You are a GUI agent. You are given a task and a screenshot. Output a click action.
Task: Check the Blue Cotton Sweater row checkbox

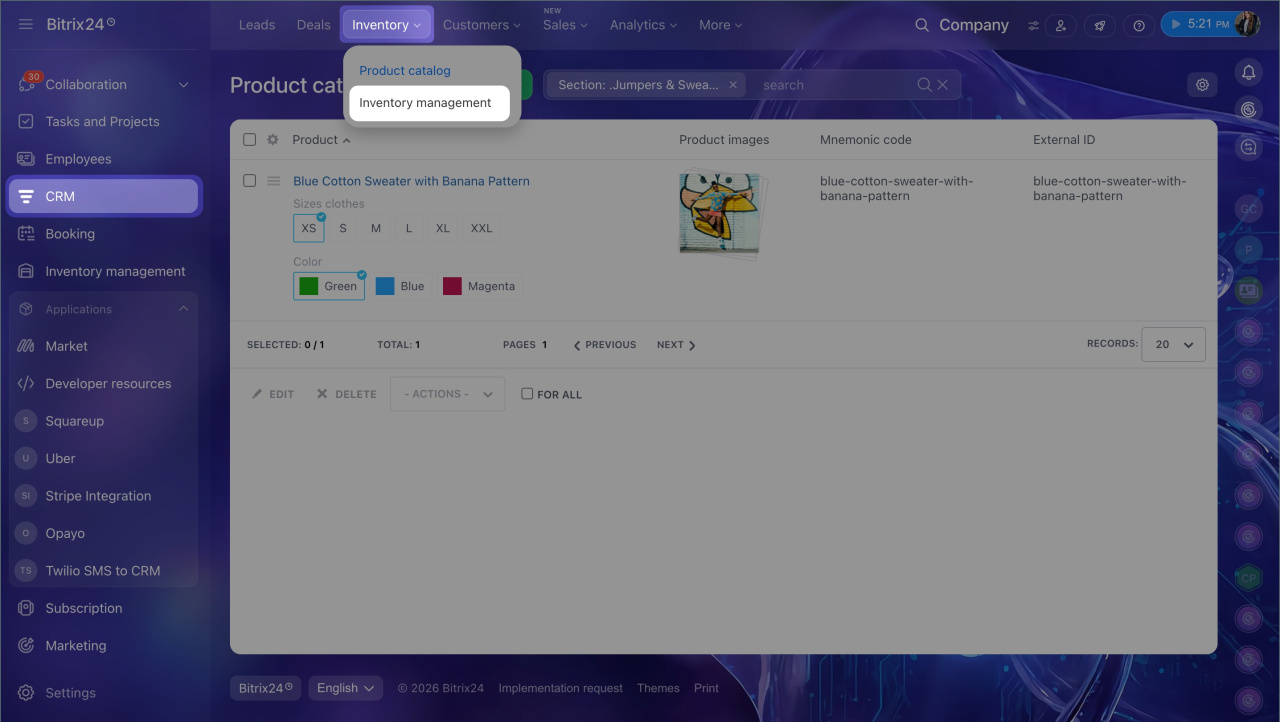pos(250,181)
